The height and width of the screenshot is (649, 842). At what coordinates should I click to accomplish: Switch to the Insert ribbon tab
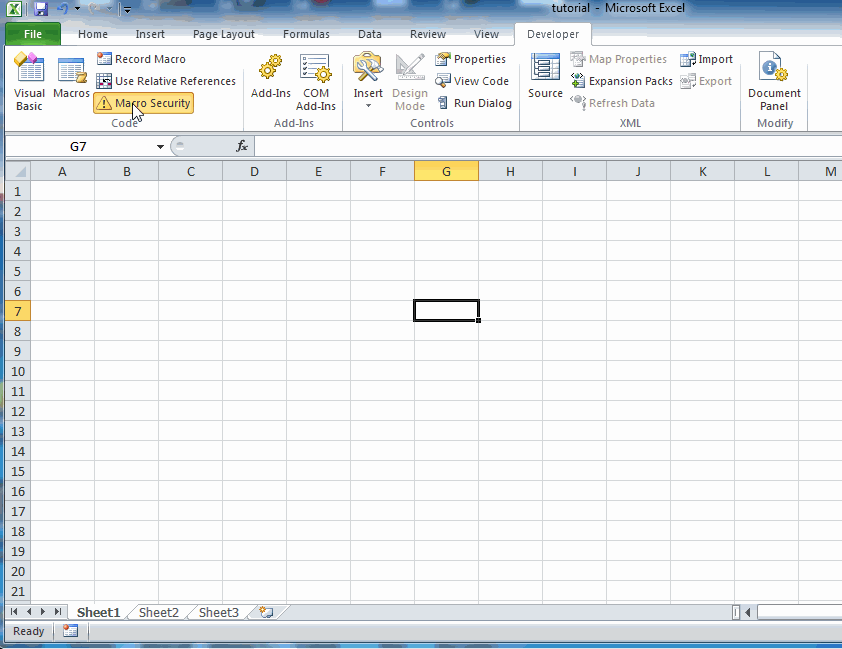pos(150,34)
